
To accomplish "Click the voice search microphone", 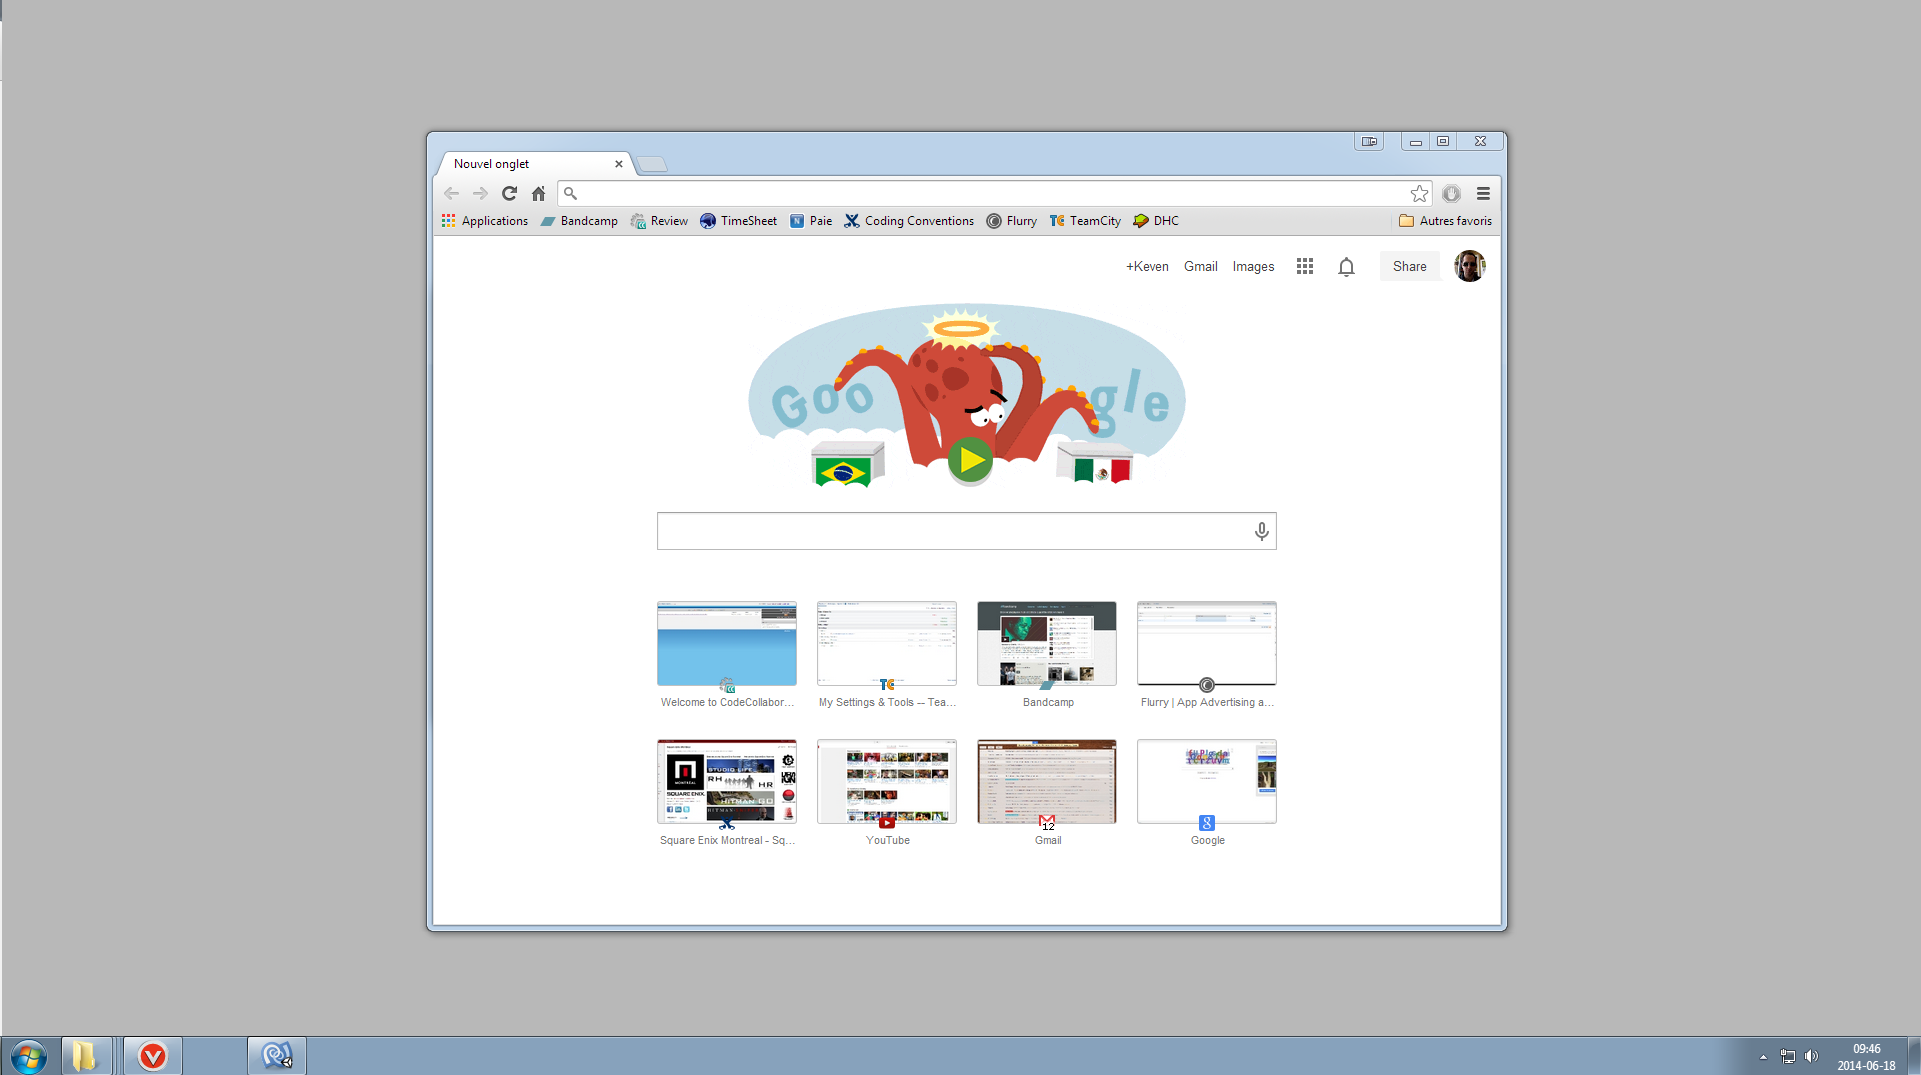I will tap(1261, 531).
